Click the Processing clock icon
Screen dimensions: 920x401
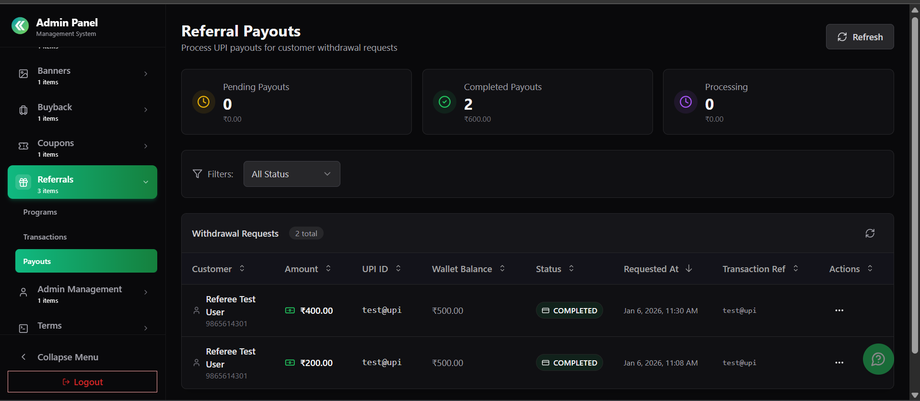(x=685, y=102)
